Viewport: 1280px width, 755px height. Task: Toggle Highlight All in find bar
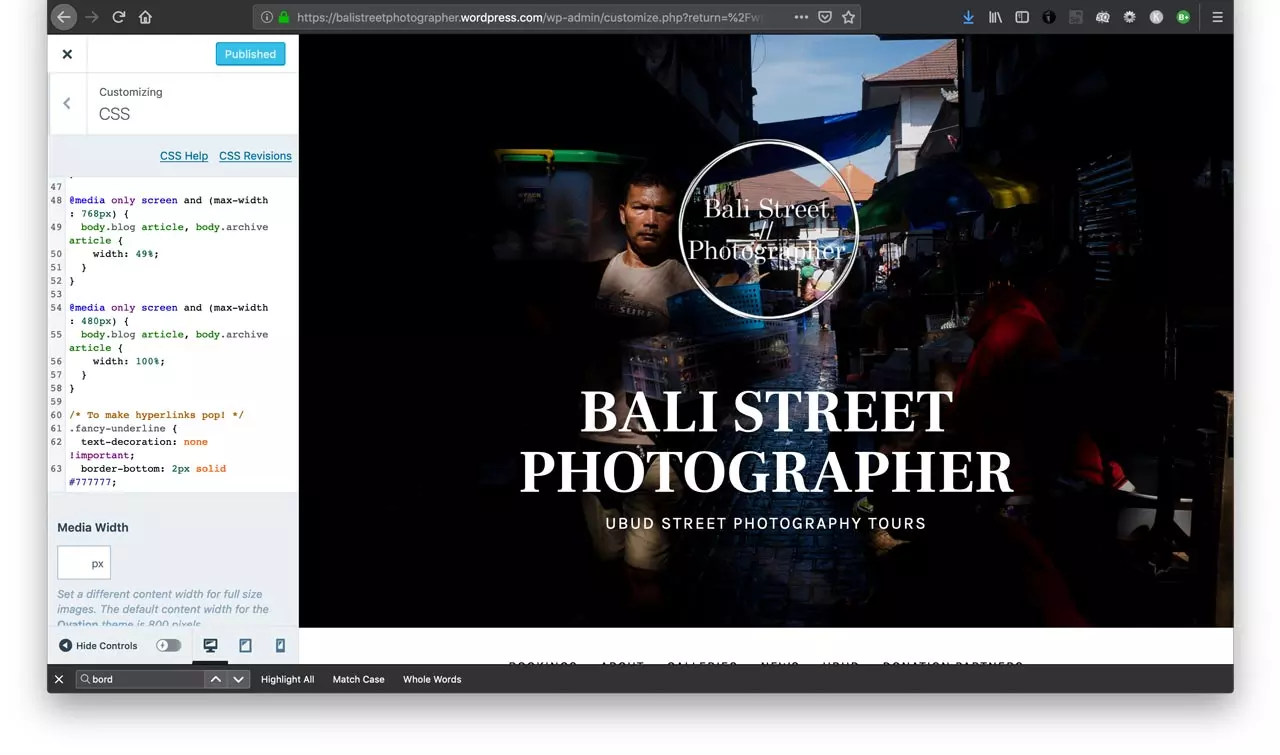pyautogui.click(x=287, y=679)
